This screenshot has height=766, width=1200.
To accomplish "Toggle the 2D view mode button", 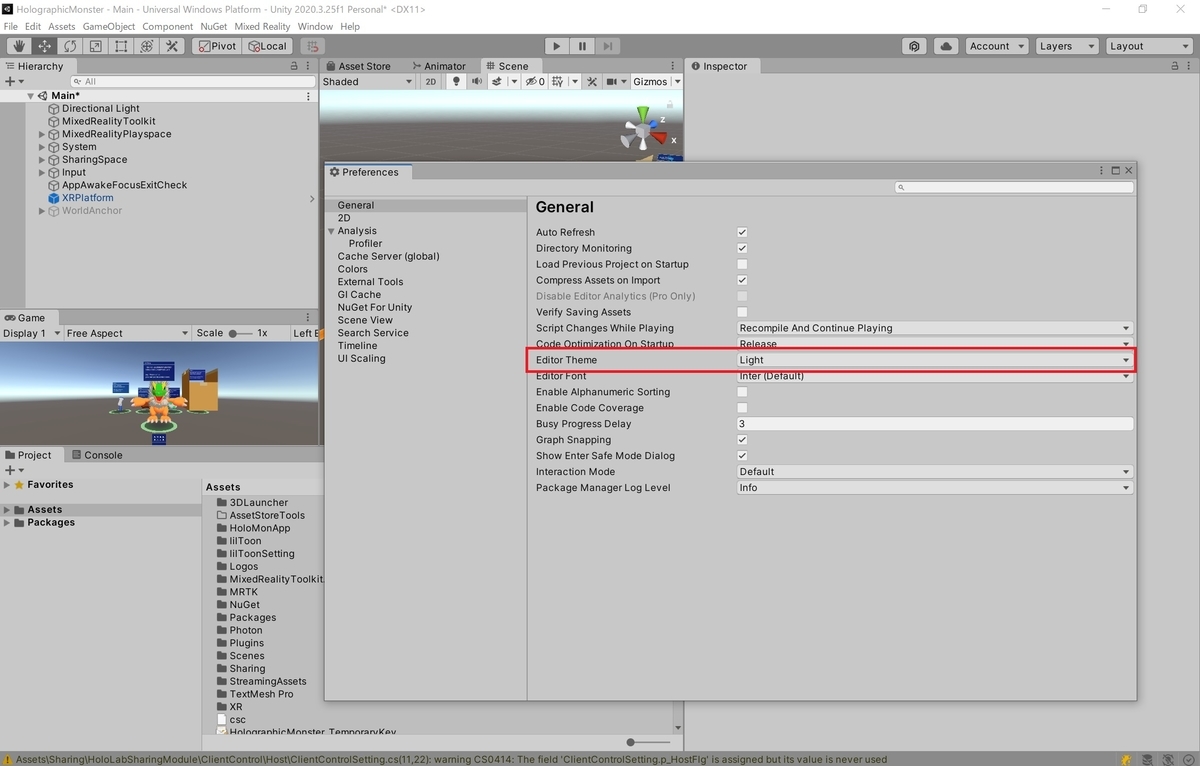I will tap(430, 81).
